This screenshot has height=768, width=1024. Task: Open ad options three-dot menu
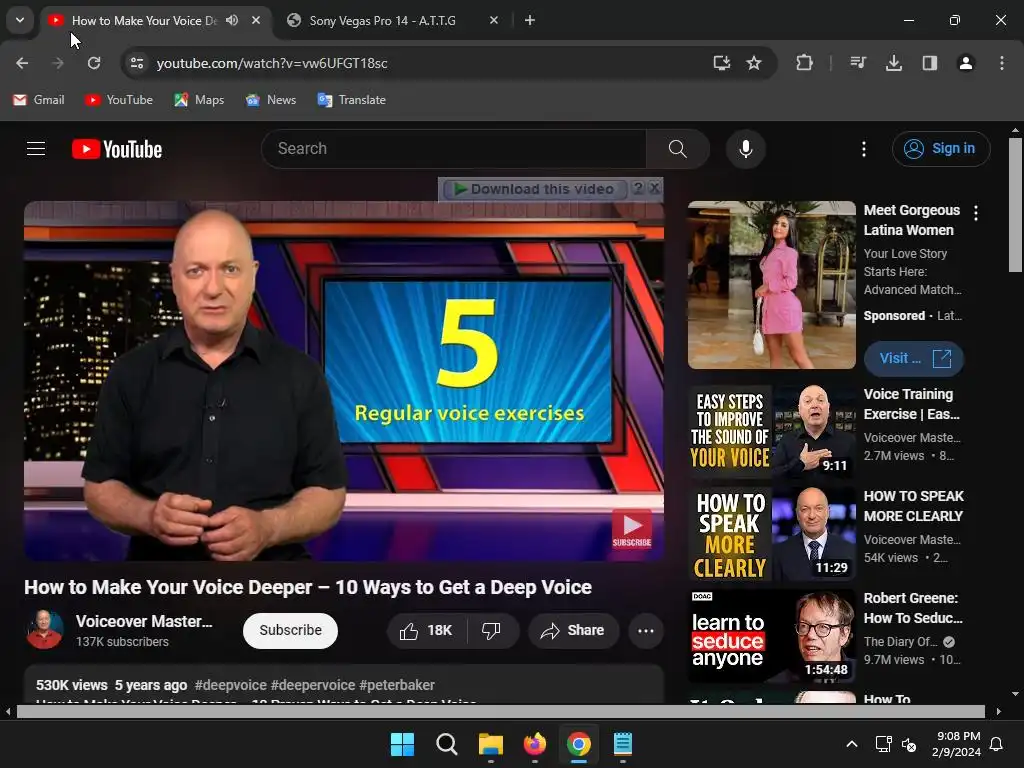976,213
